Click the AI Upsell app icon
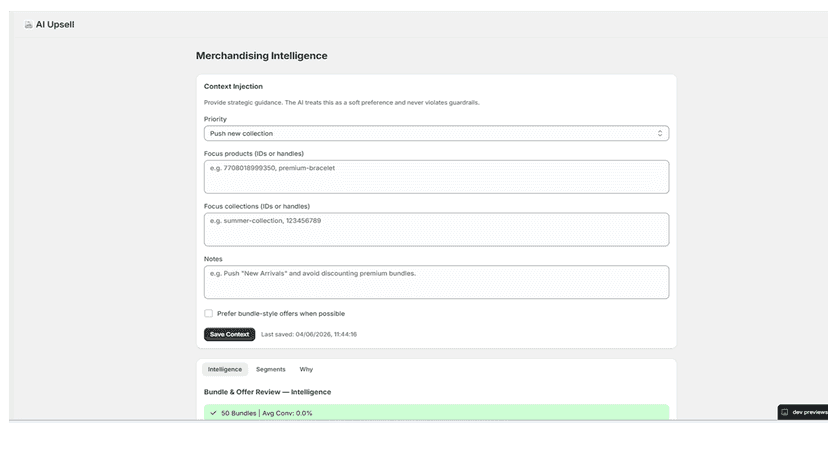 tap(28, 25)
